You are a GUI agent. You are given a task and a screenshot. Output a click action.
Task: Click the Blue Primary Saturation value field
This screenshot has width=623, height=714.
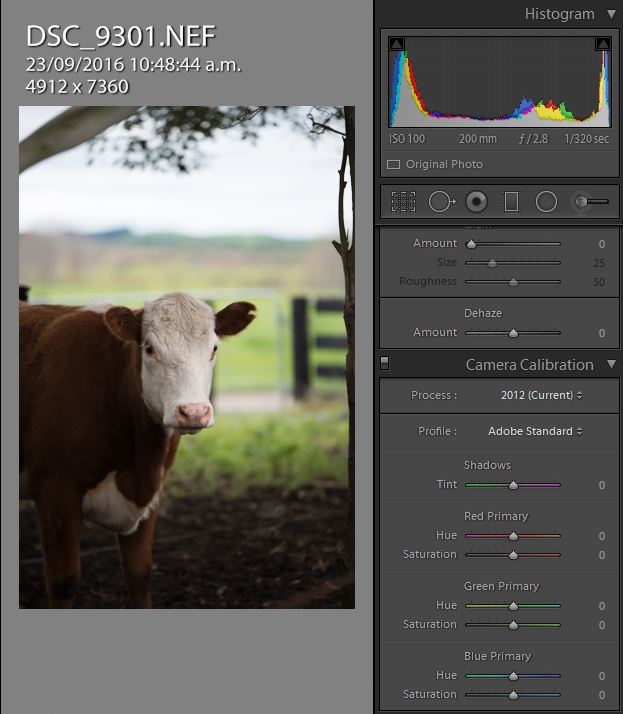point(602,695)
